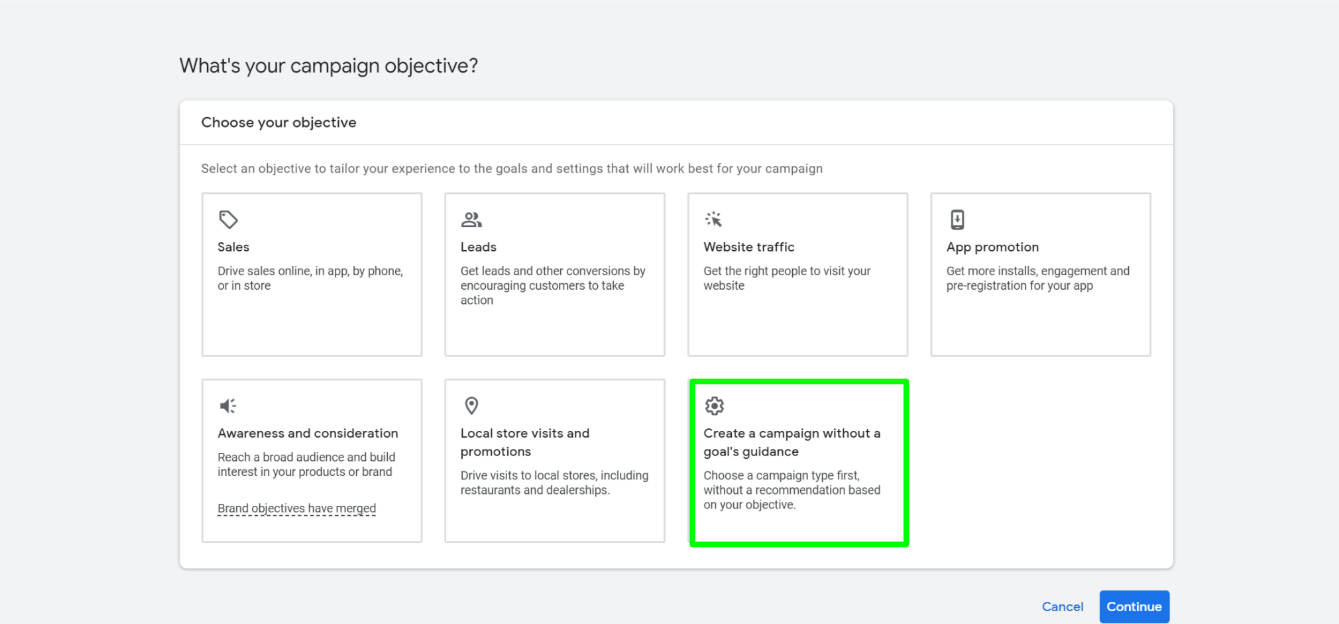Screen dimensions: 1339x624
Task: Click the price tag icon for Sales
Action: tap(228, 220)
